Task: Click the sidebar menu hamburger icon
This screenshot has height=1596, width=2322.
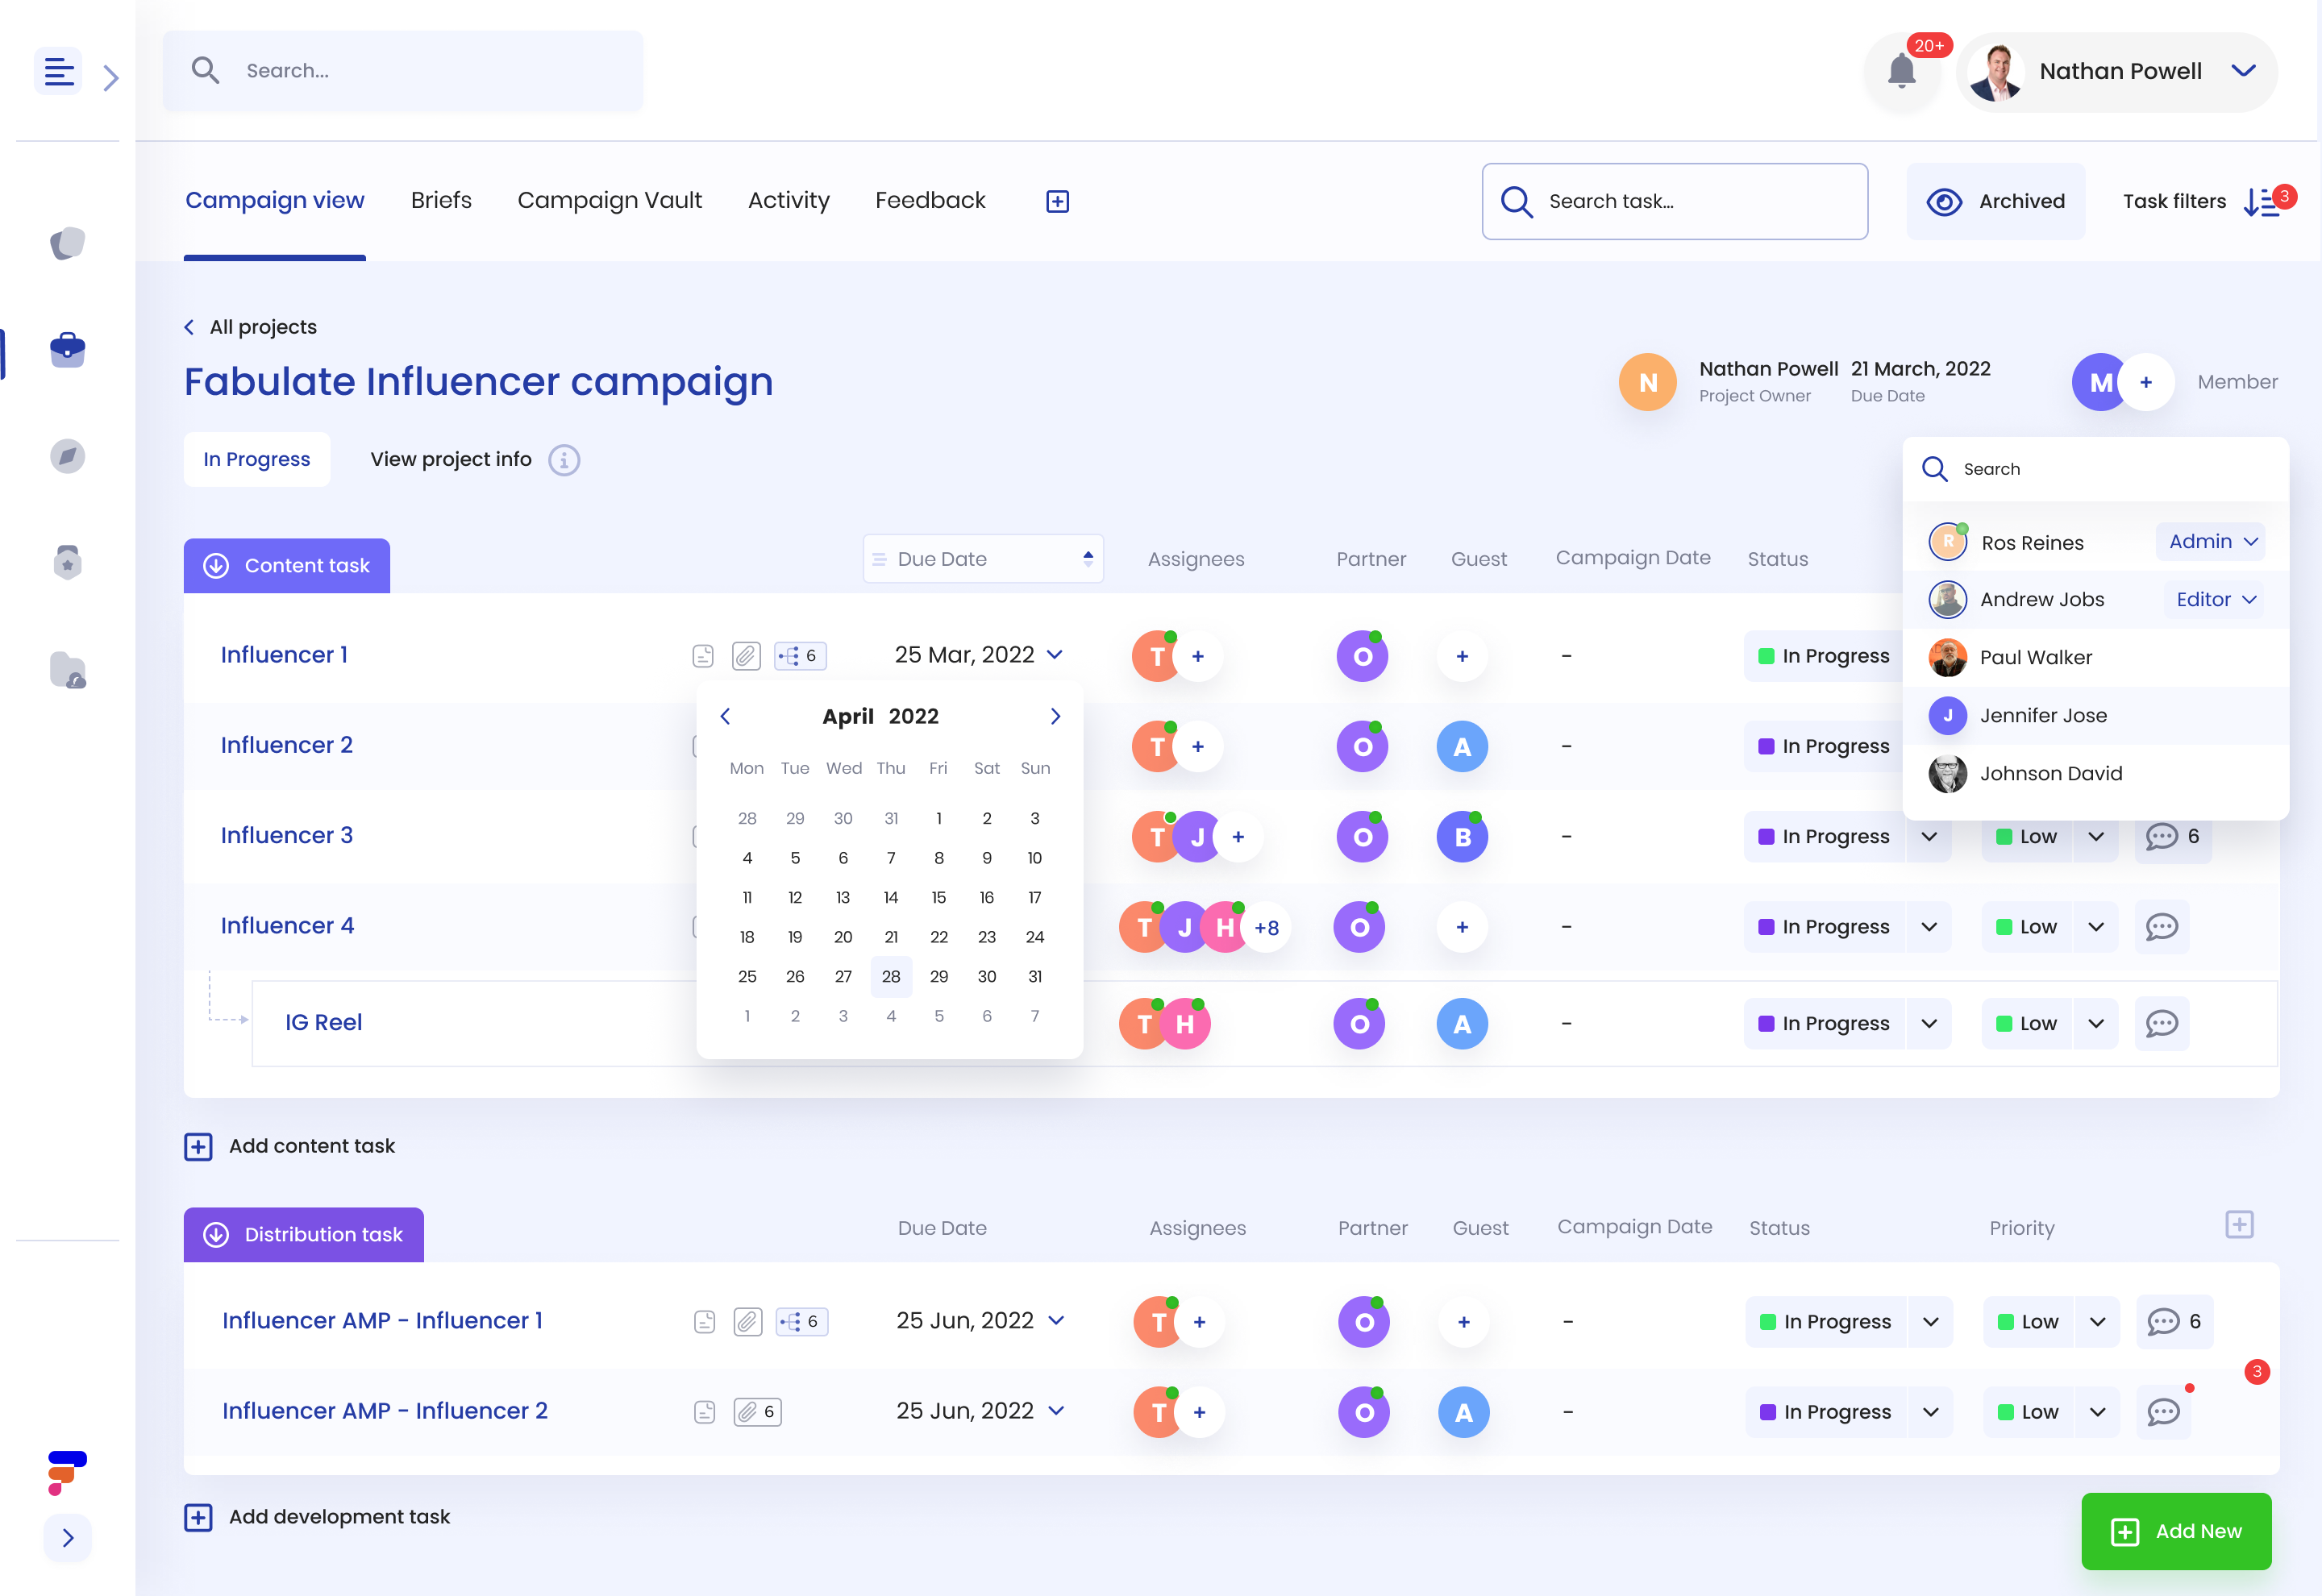Action: (x=59, y=72)
